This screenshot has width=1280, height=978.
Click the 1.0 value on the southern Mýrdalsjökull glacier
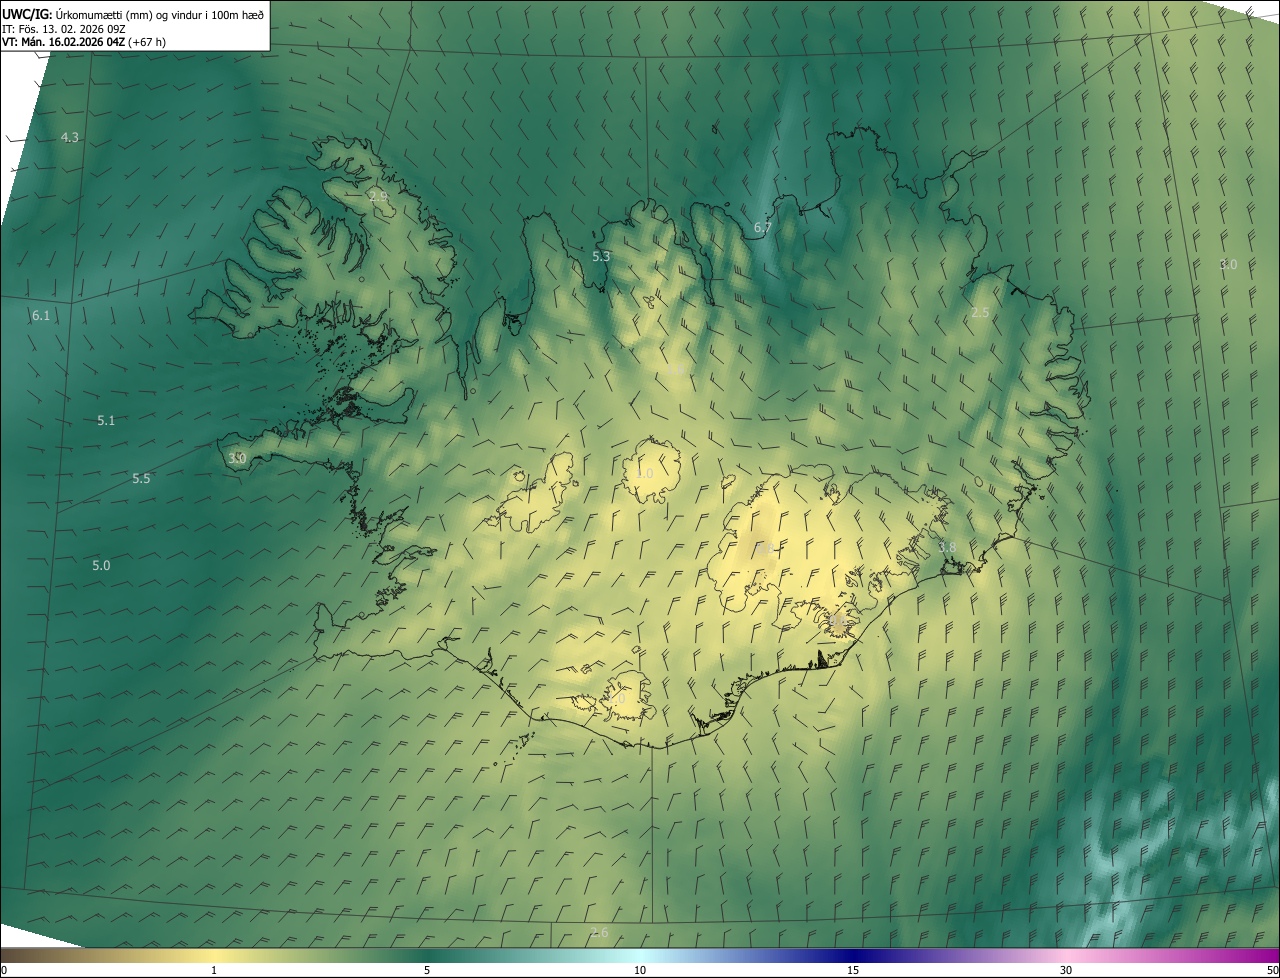point(616,700)
